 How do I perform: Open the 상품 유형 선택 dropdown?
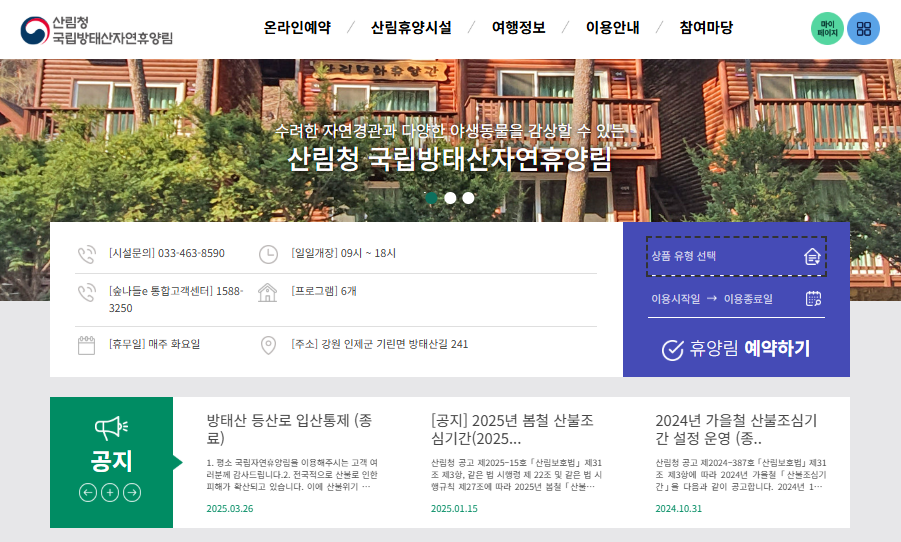point(736,256)
